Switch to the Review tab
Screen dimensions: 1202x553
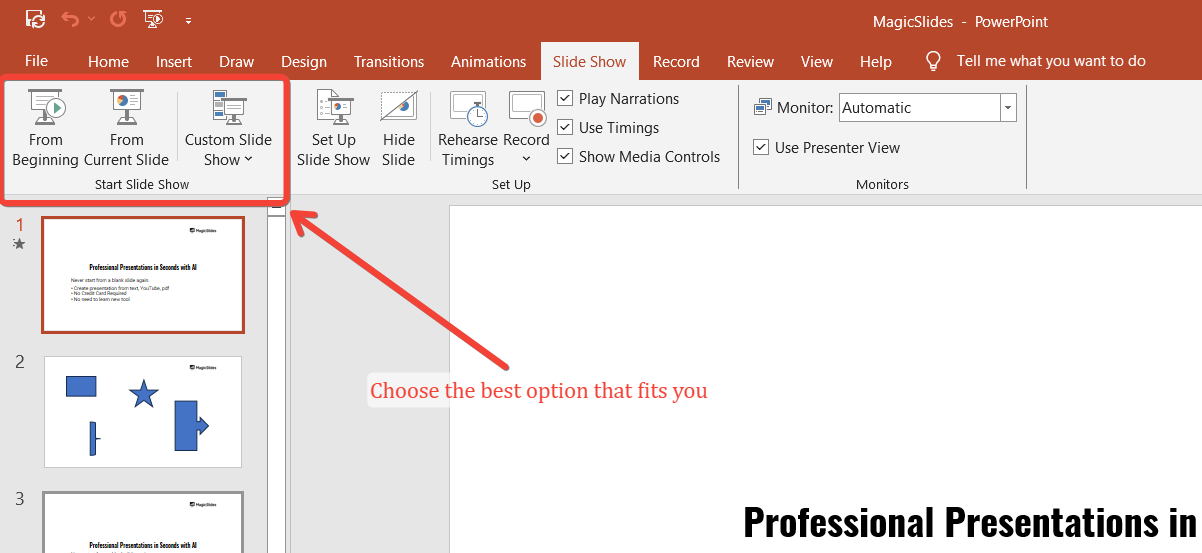[x=751, y=61]
